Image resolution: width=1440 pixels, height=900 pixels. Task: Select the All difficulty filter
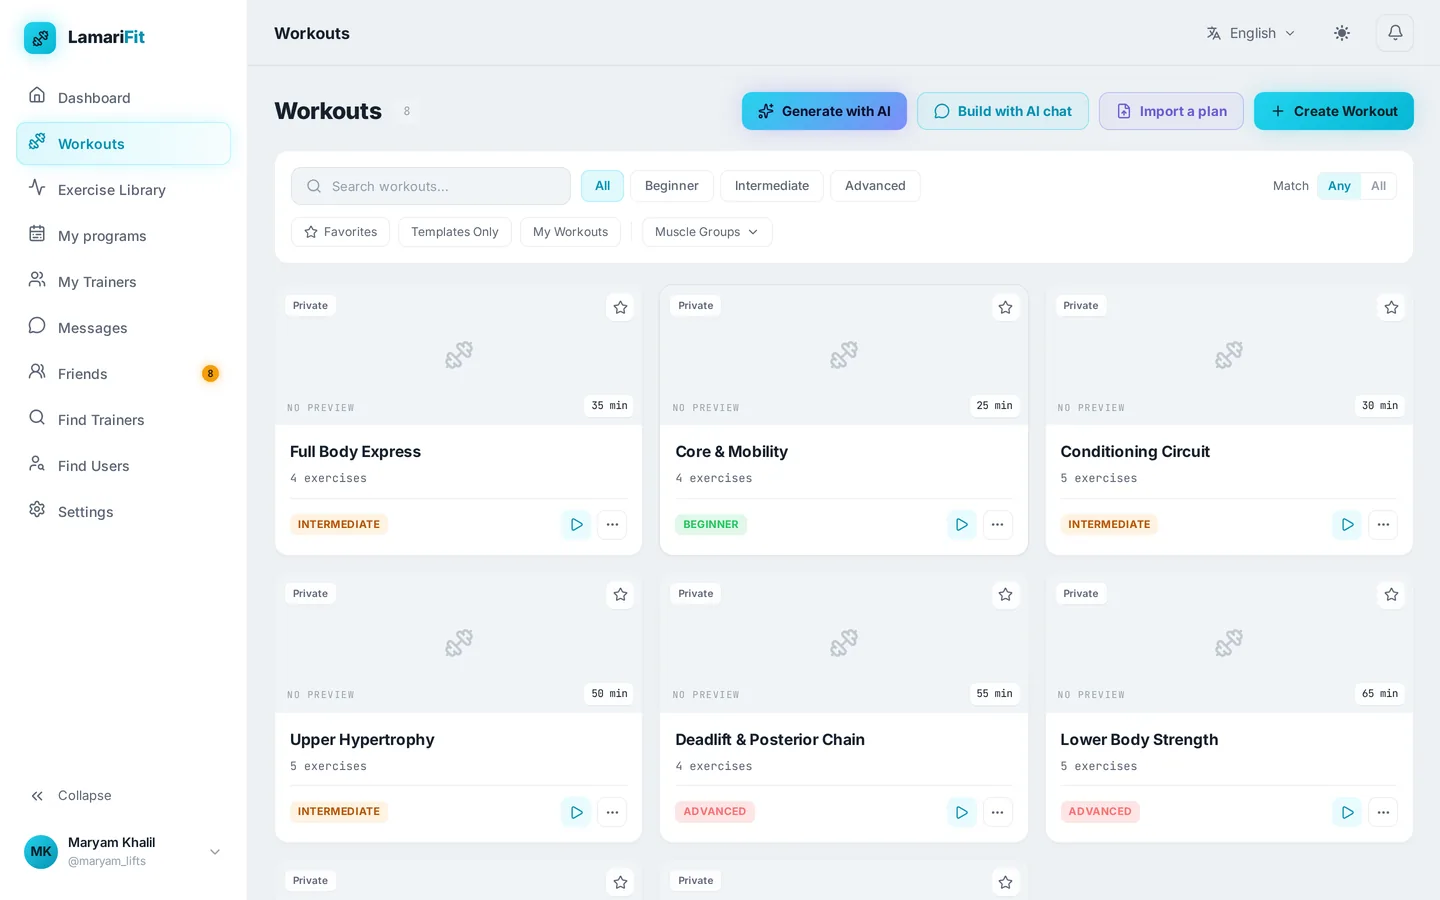tap(602, 186)
